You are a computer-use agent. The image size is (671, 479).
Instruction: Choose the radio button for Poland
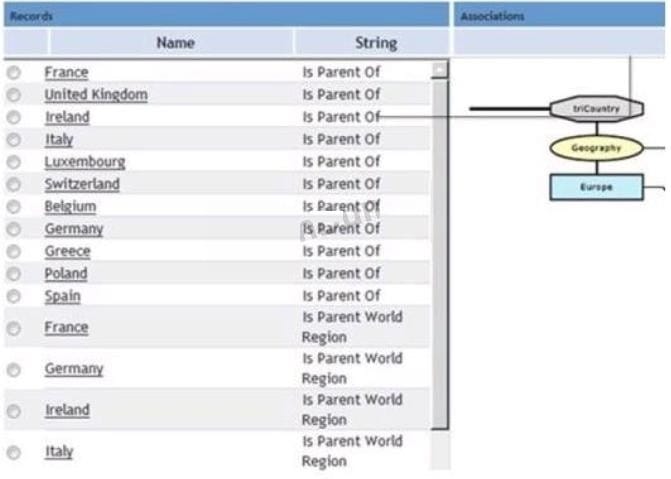(x=14, y=274)
